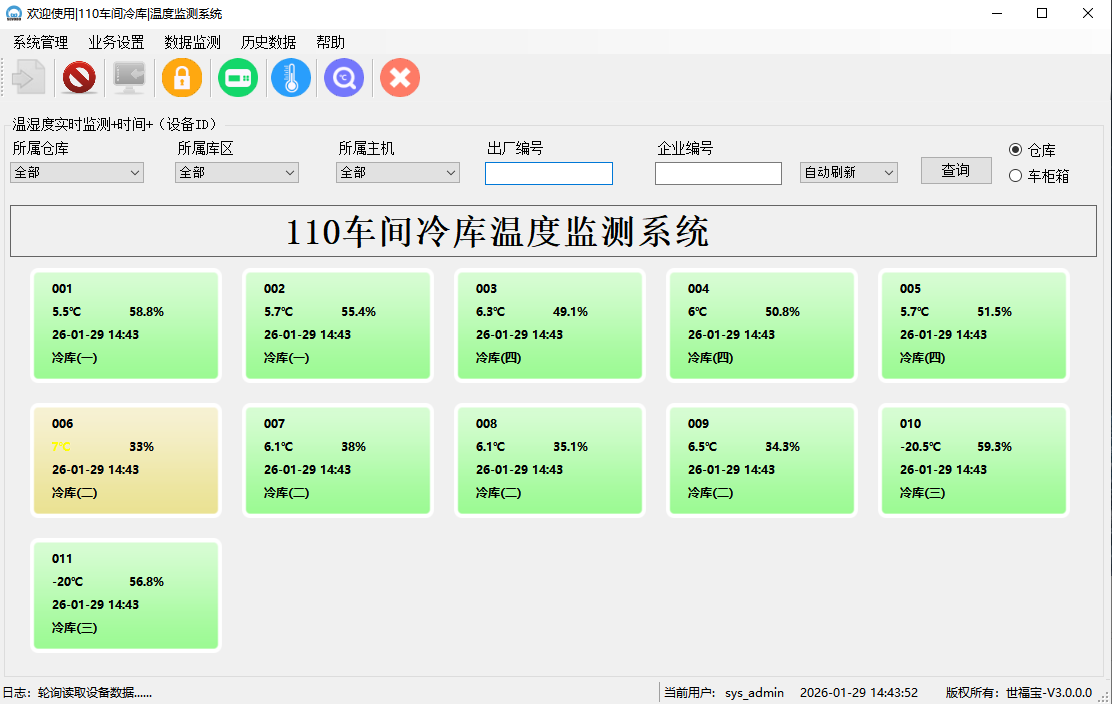
Task: Select the 仓库 radio button
Action: pos(1016,150)
